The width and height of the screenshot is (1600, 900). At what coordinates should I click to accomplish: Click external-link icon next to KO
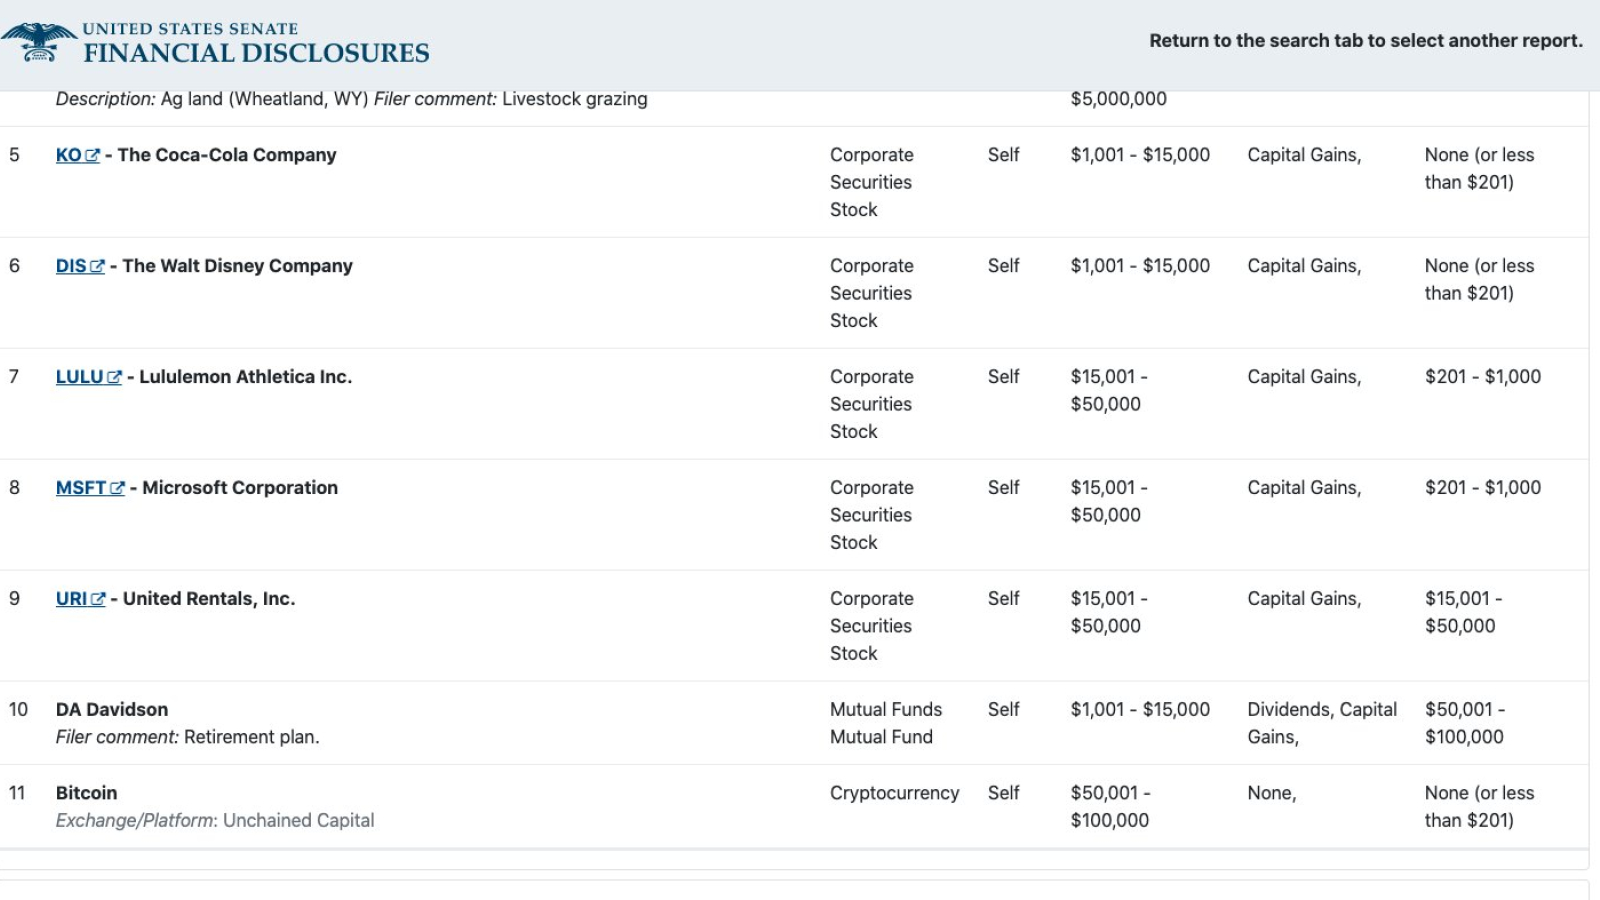93,156
